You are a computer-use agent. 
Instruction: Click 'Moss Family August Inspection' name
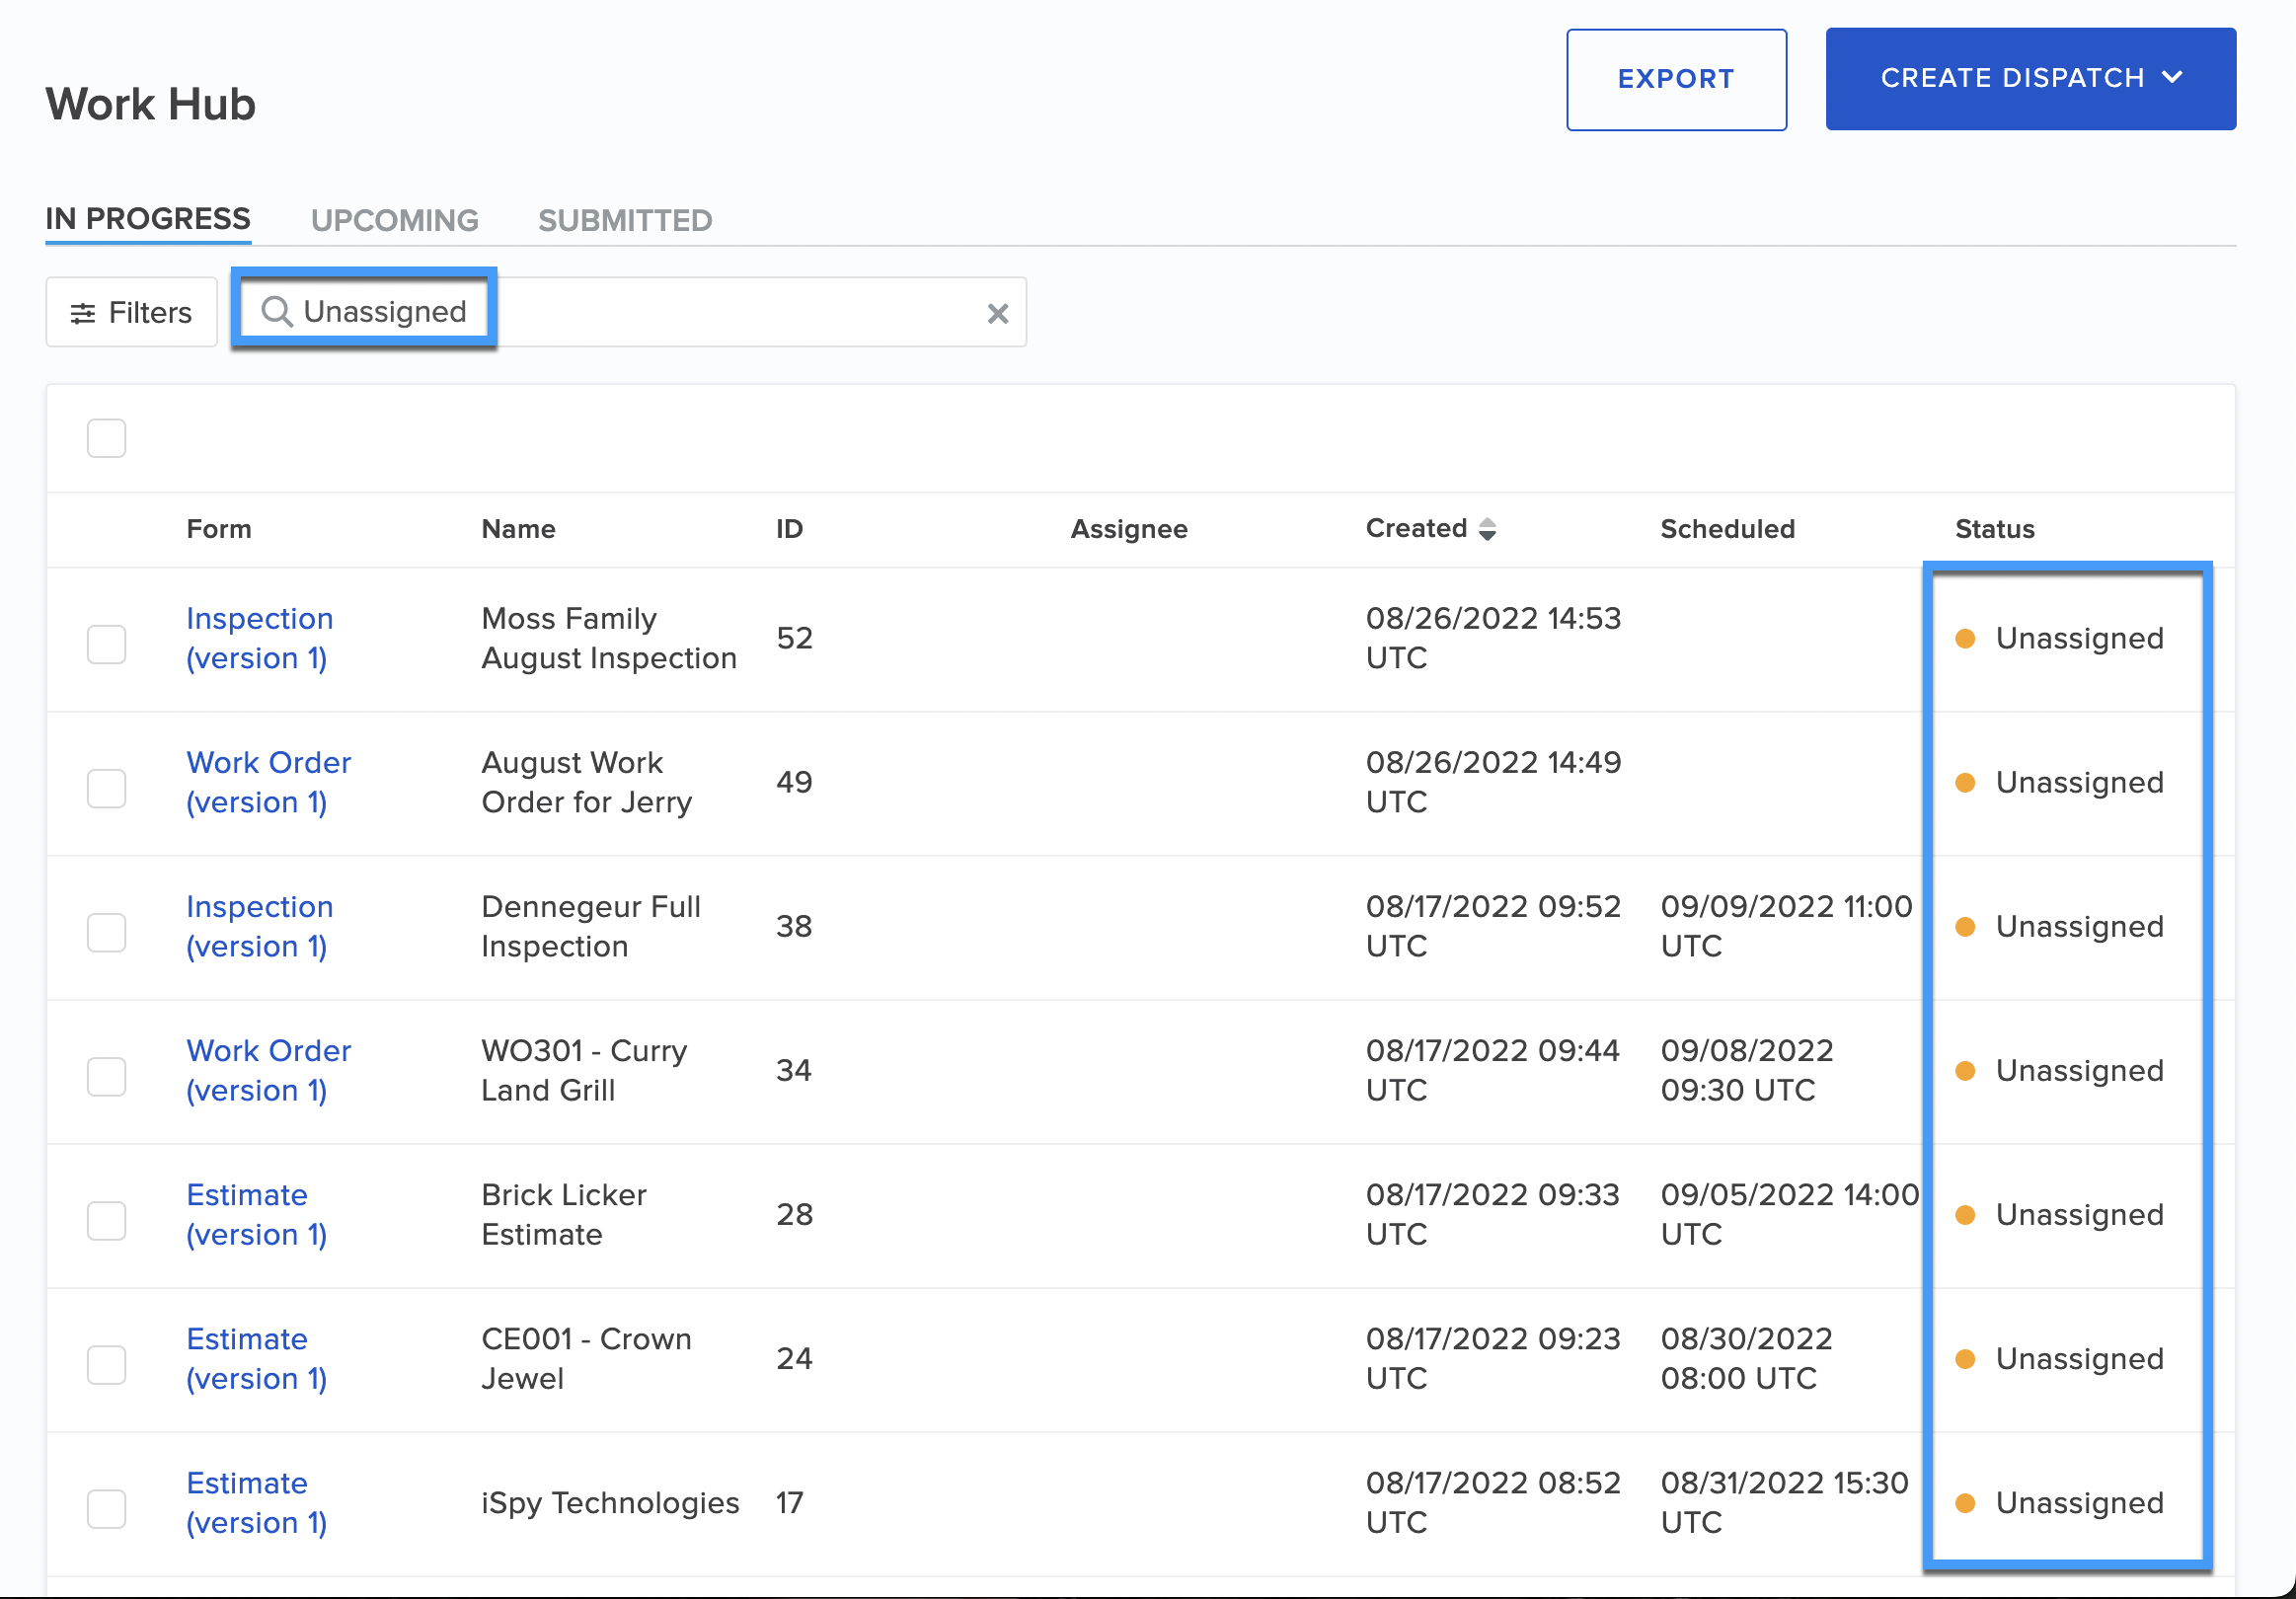(609, 639)
